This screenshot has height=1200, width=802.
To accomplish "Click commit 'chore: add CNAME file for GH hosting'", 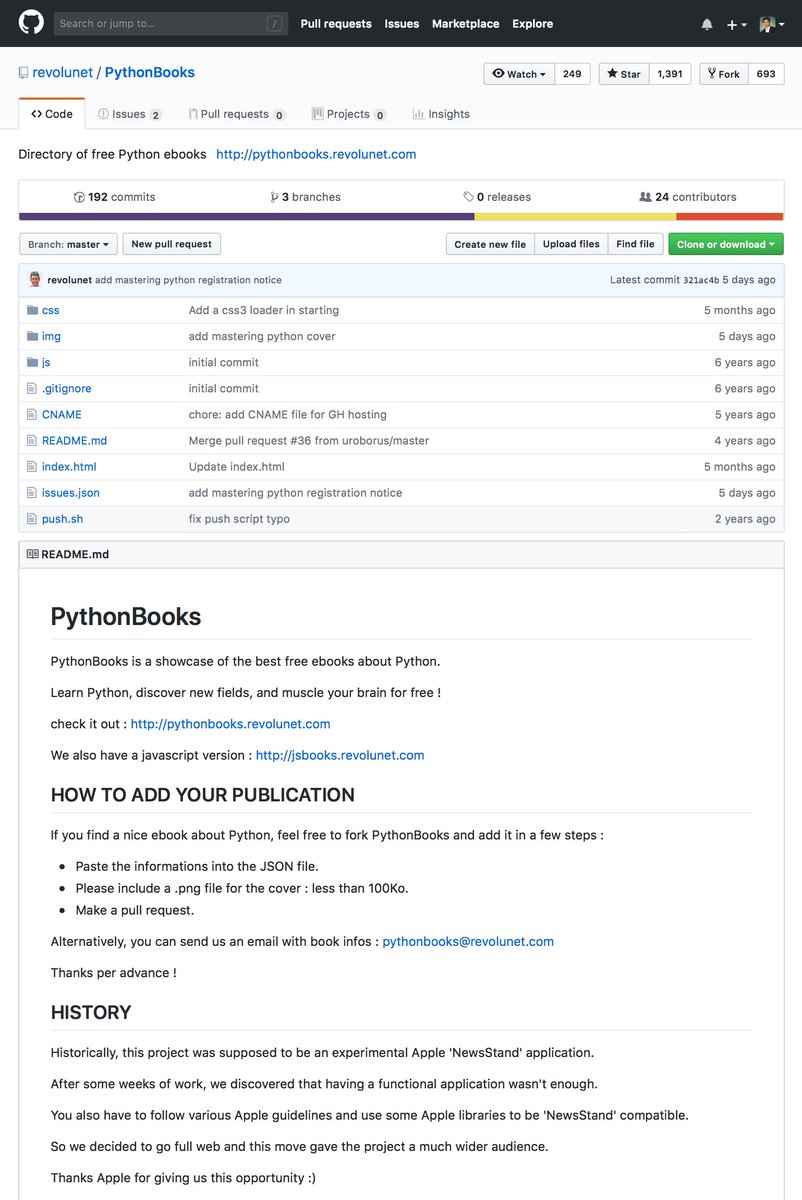I will [x=288, y=414].
